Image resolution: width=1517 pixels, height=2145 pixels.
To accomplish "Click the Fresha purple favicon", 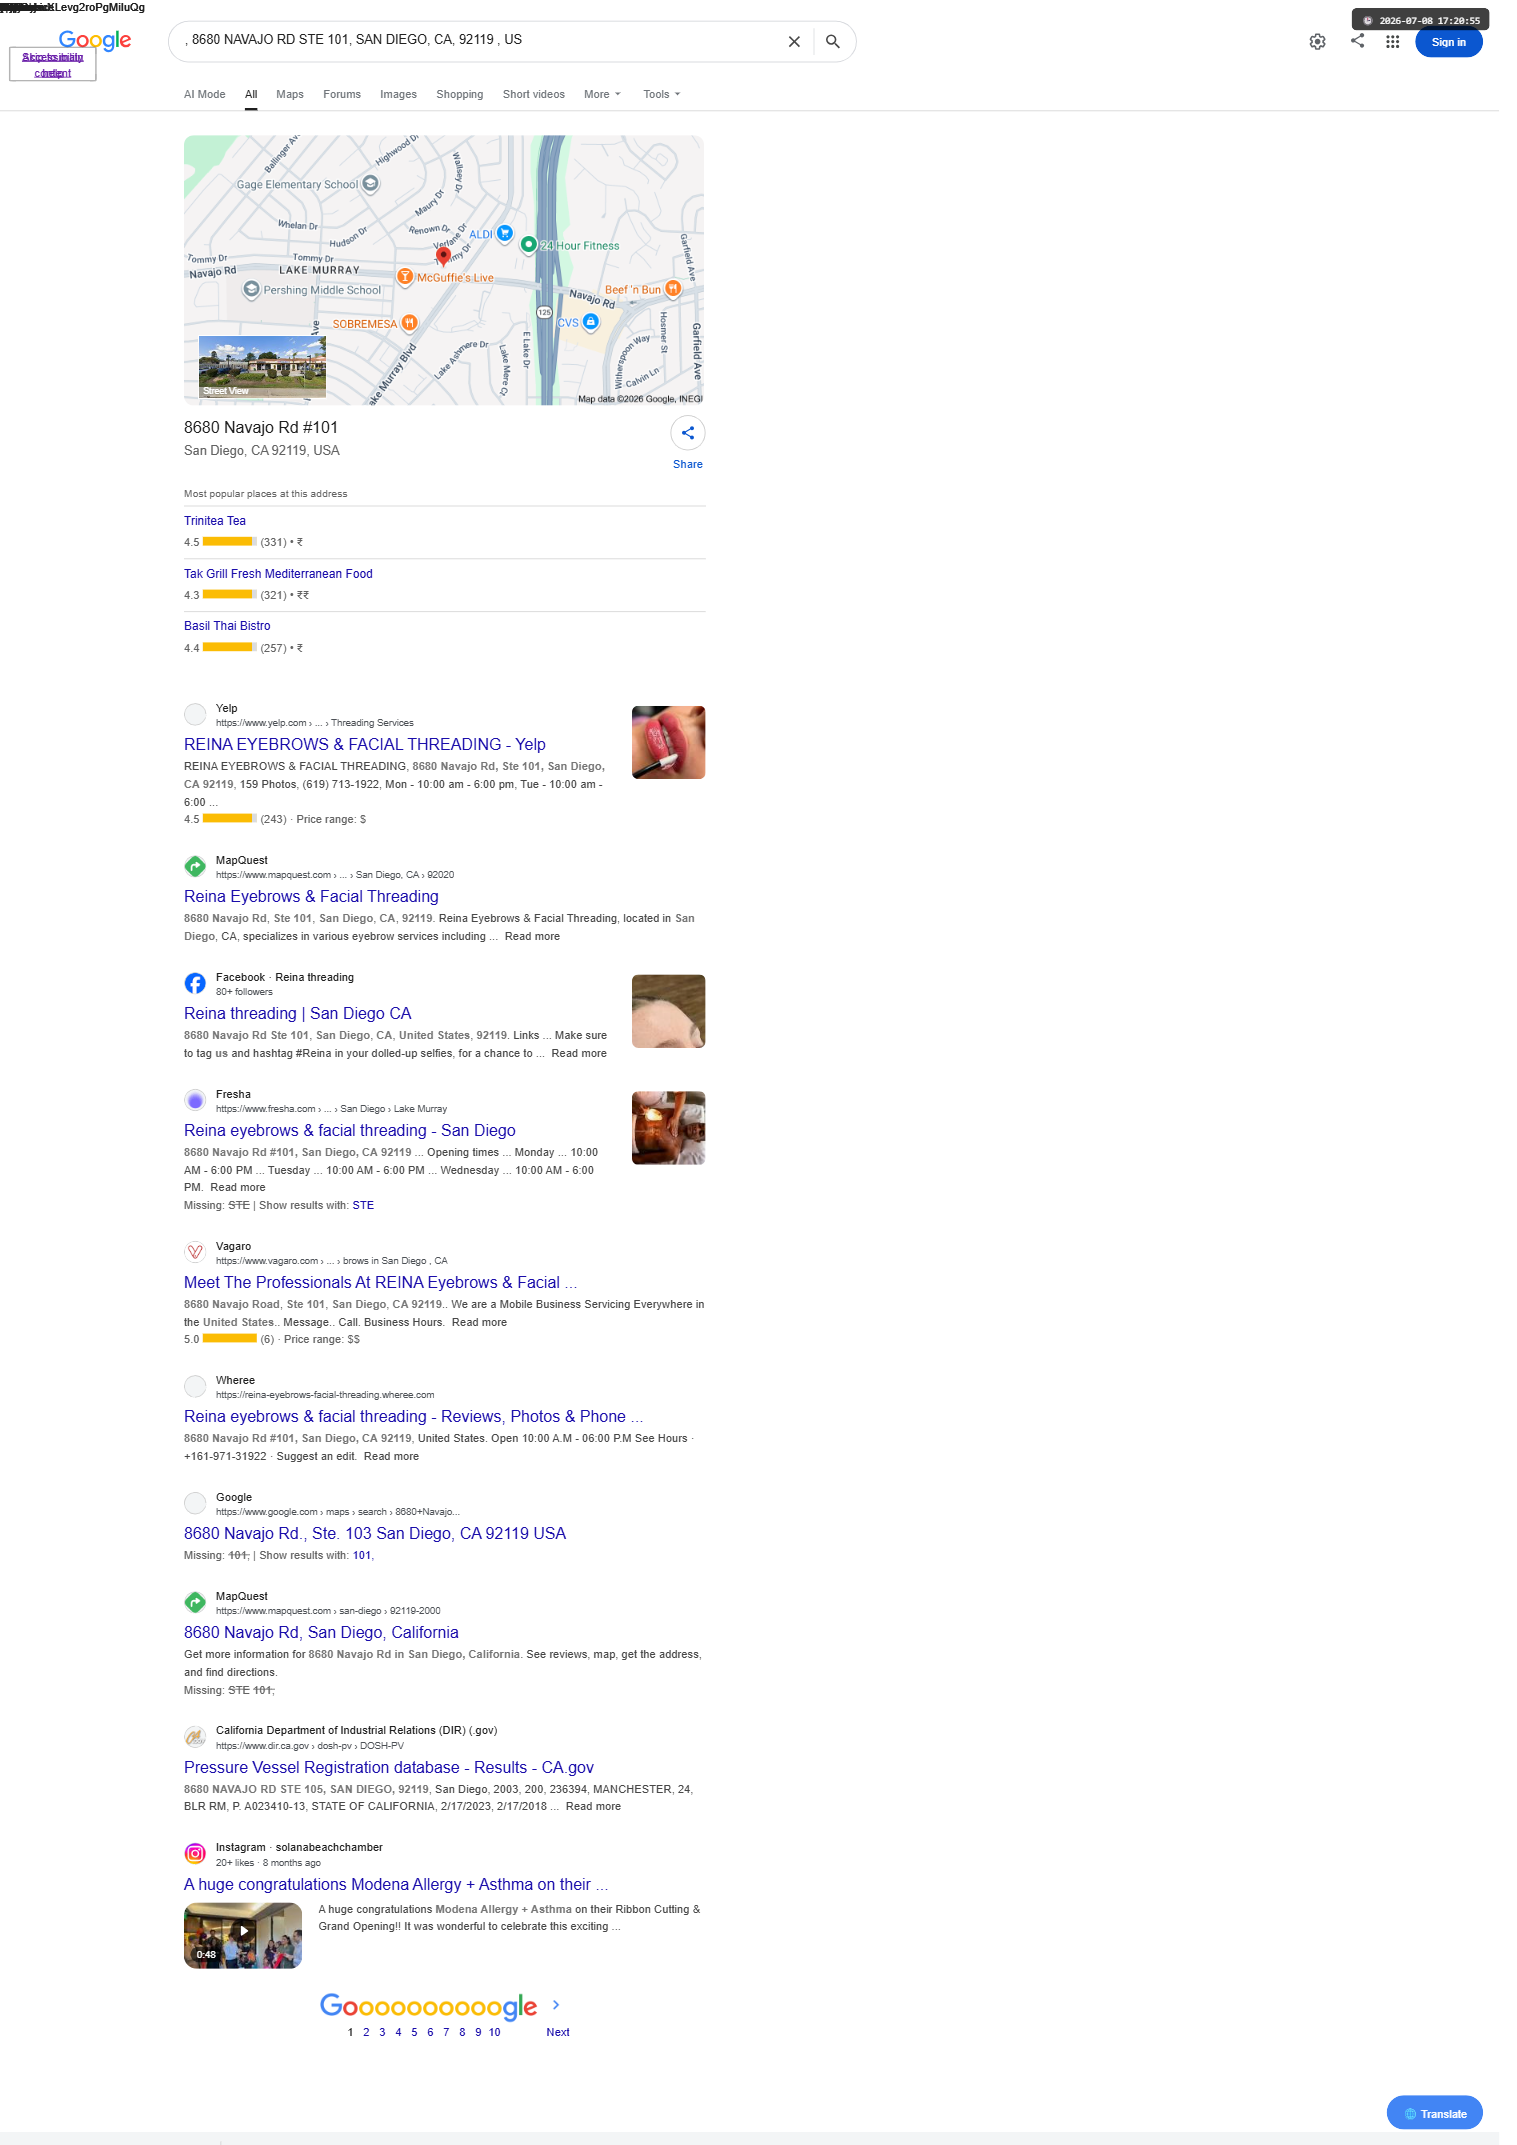I will 195,1100.
